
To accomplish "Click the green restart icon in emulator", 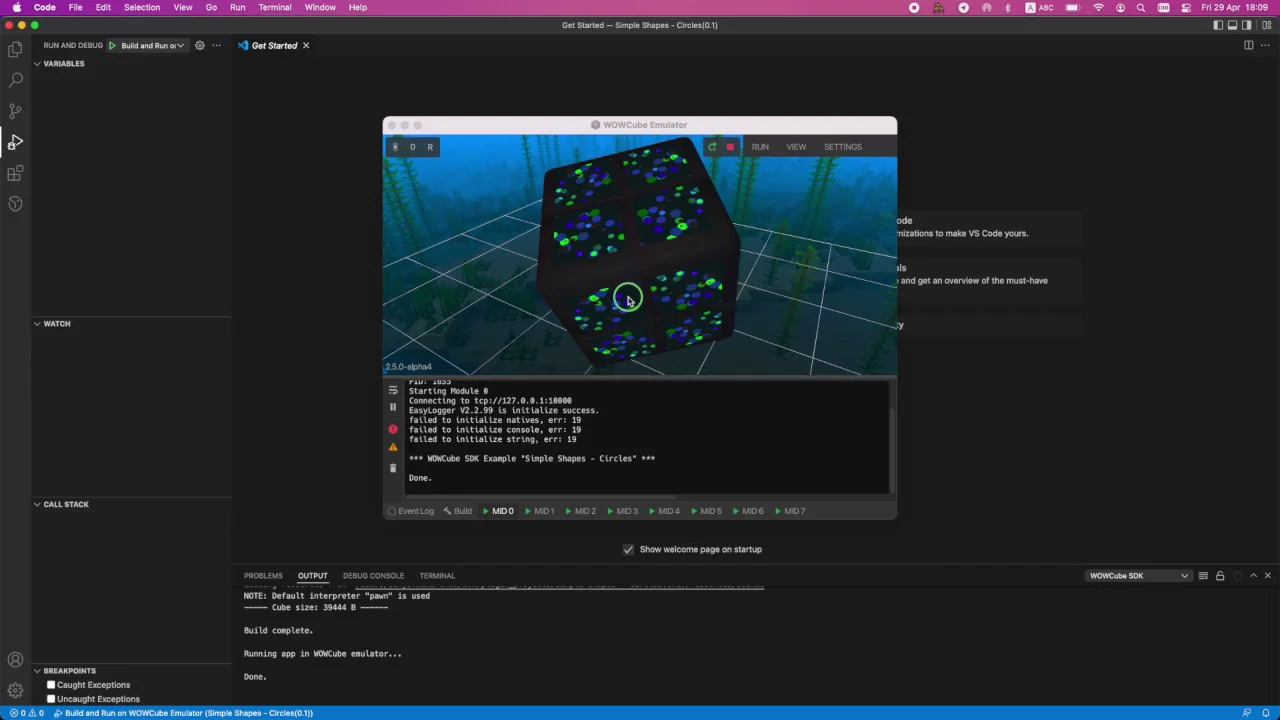I will pyautogui.click(x=712, y=147).
